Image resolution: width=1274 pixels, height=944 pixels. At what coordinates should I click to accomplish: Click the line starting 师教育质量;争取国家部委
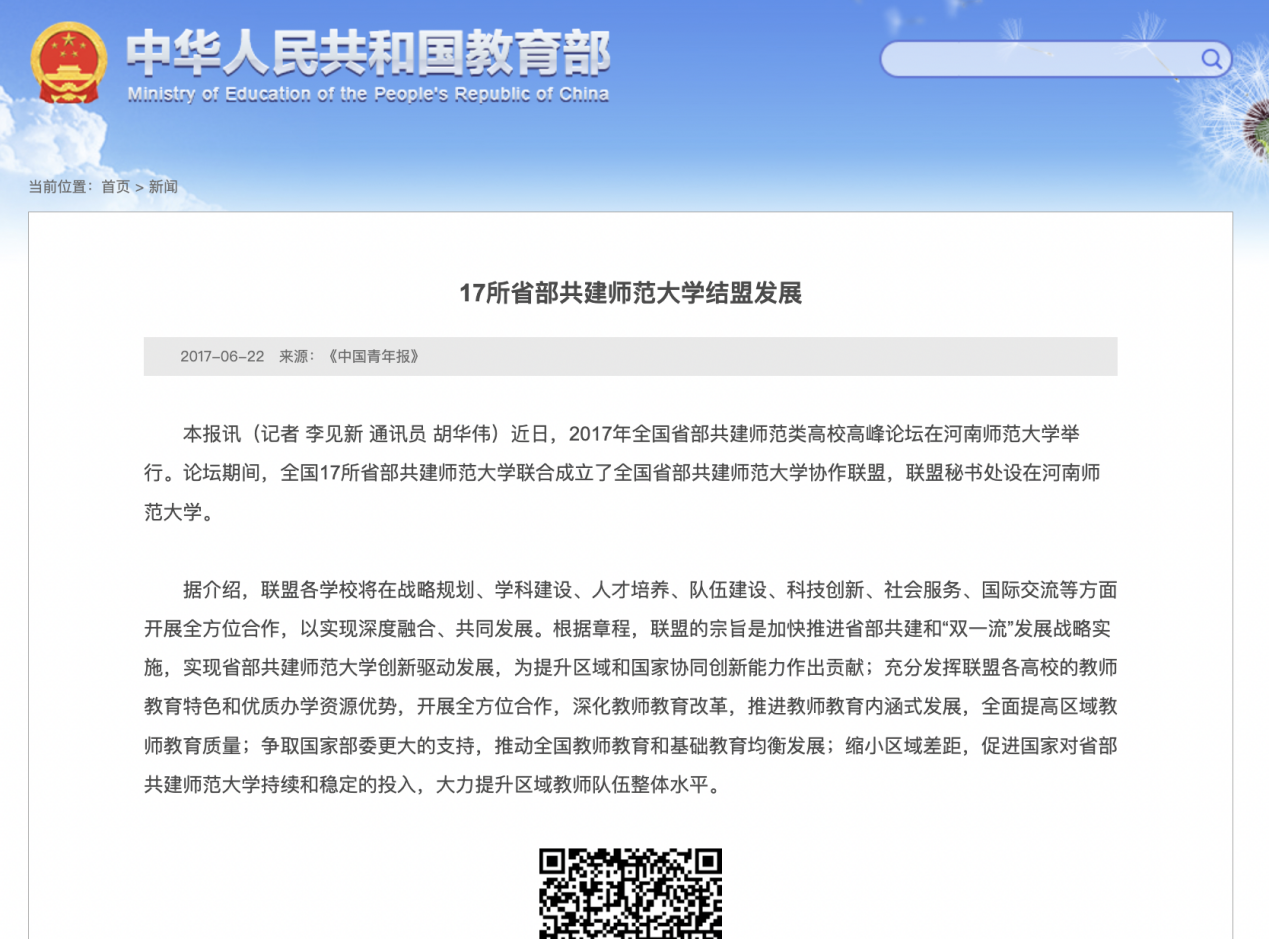(630, 746)
